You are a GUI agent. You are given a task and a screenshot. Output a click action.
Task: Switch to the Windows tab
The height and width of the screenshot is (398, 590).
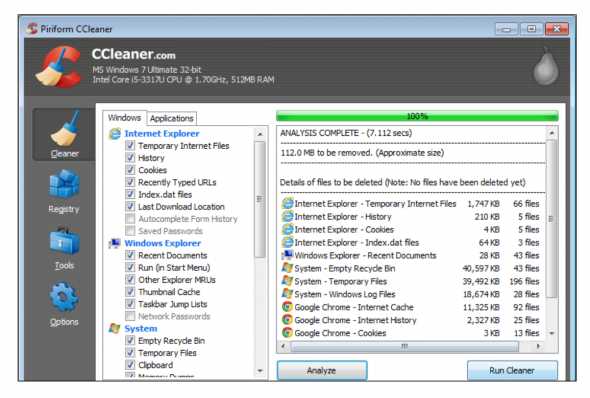pyautogui.click(x=124, y=118)
